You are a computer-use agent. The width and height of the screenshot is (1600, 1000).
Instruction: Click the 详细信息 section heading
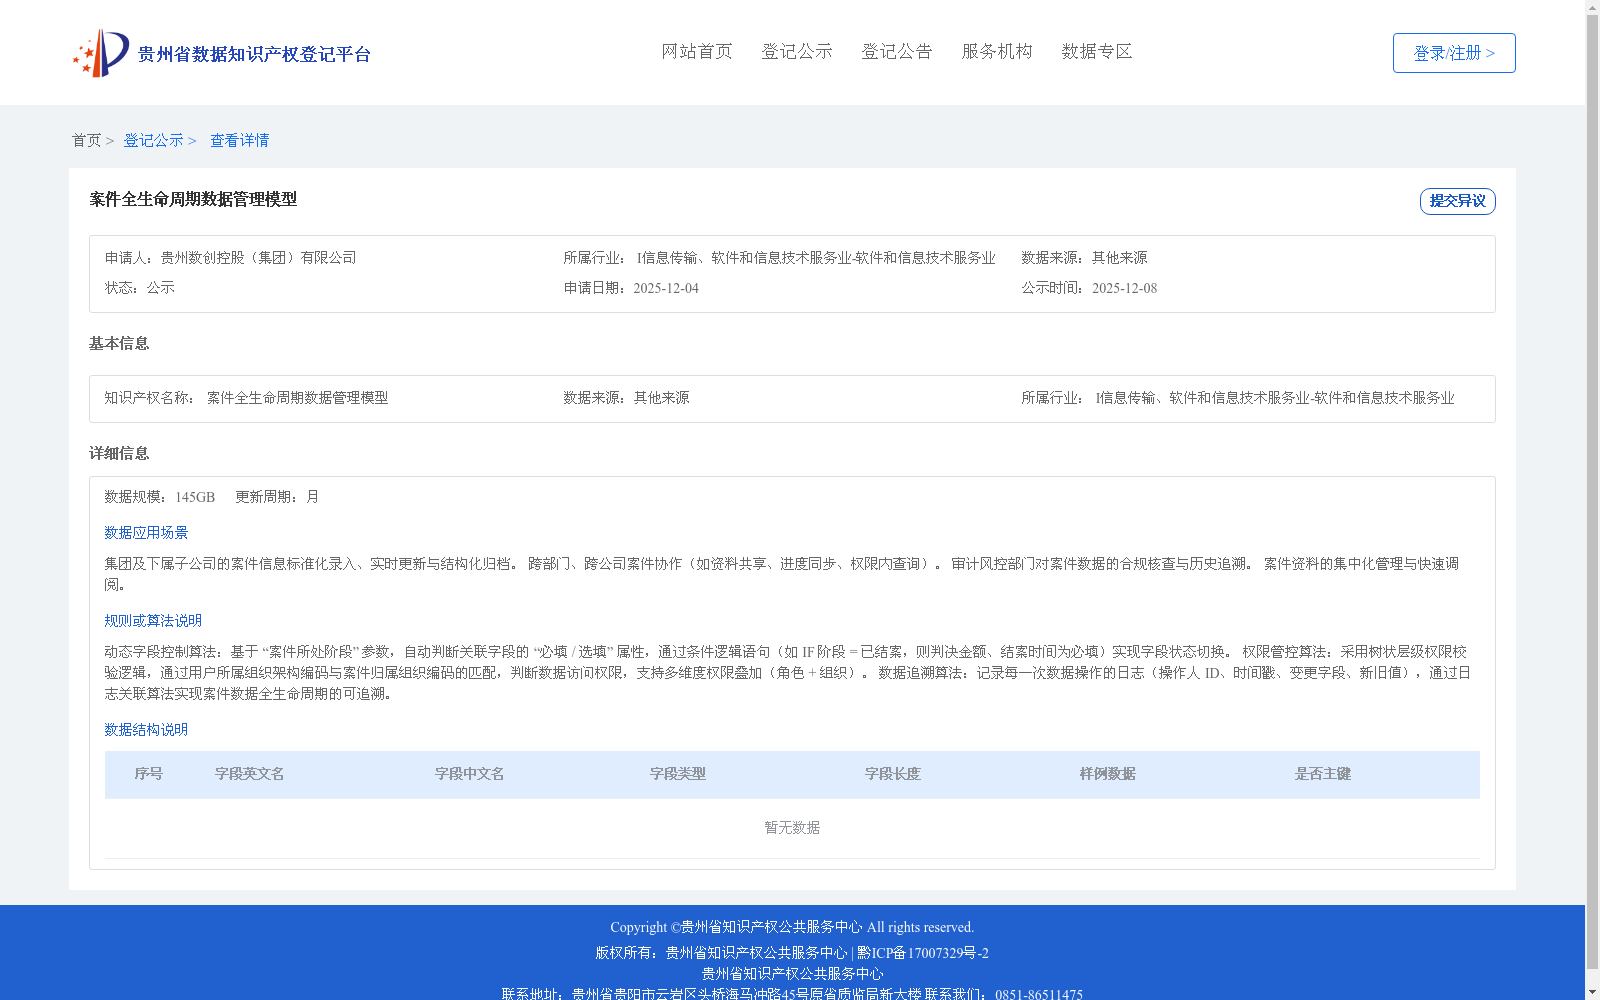pos(119,454)
